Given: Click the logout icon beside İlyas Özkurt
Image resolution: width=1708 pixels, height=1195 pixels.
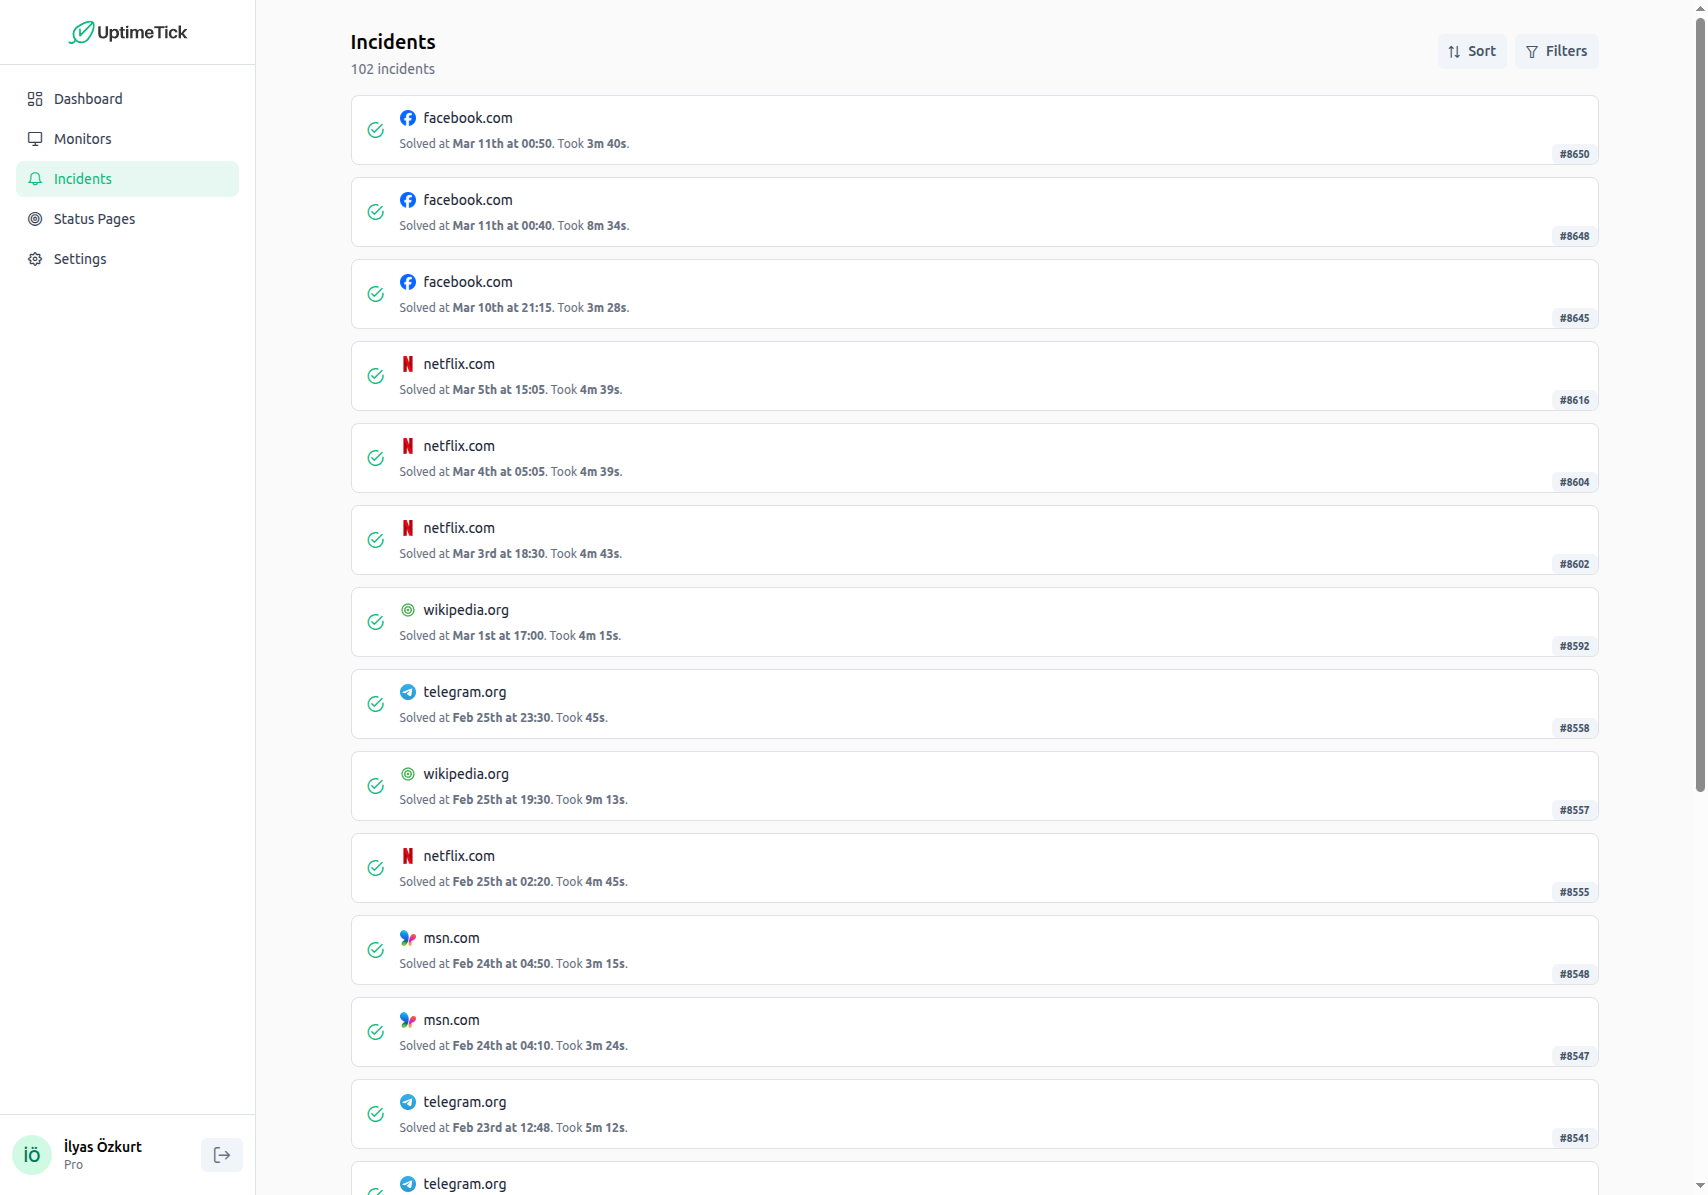Looking at the screenshot, I should click(x=222, y=1155).
